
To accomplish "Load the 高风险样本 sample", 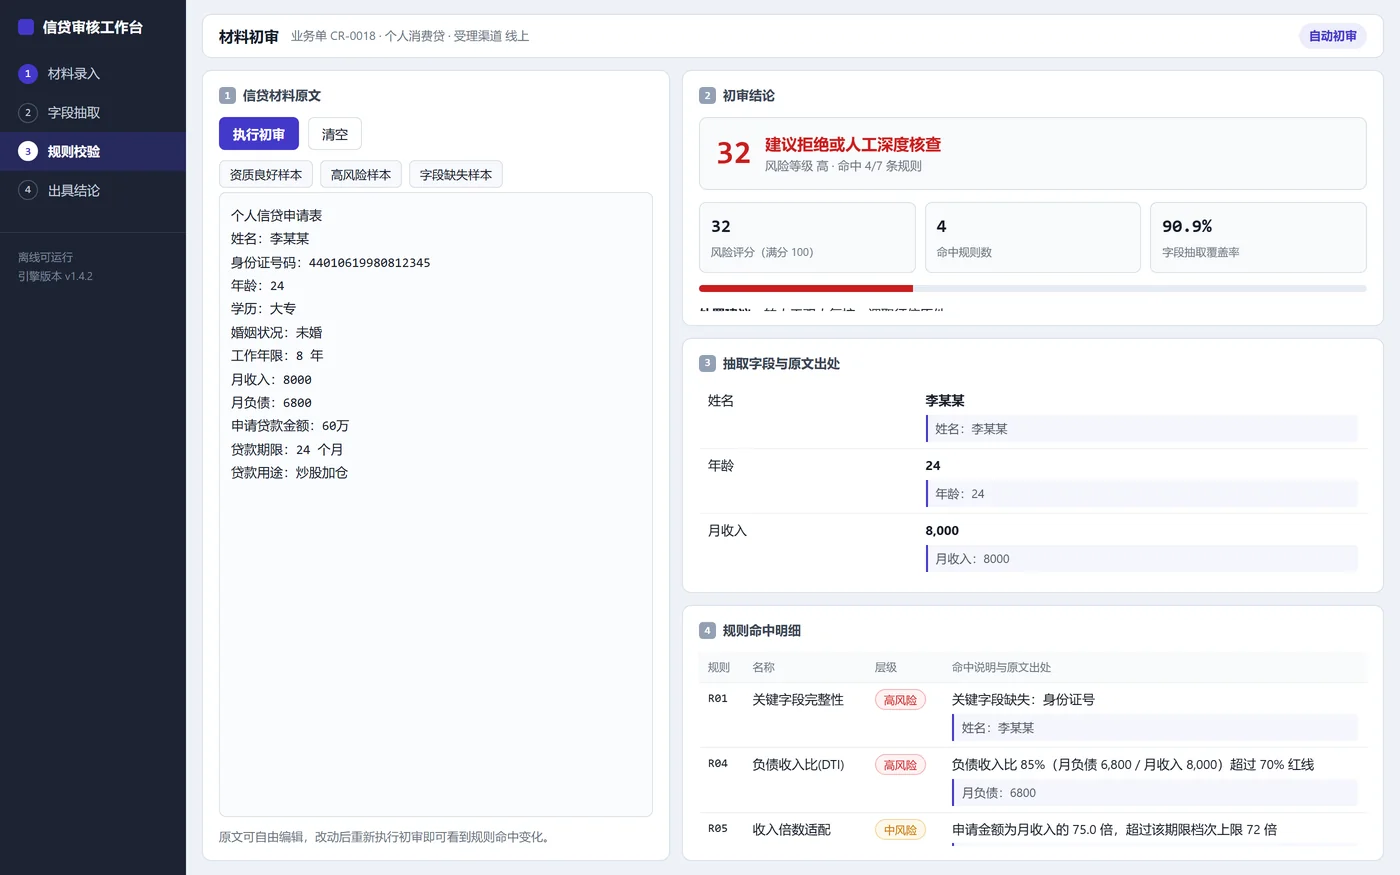I will click(361, 175).
